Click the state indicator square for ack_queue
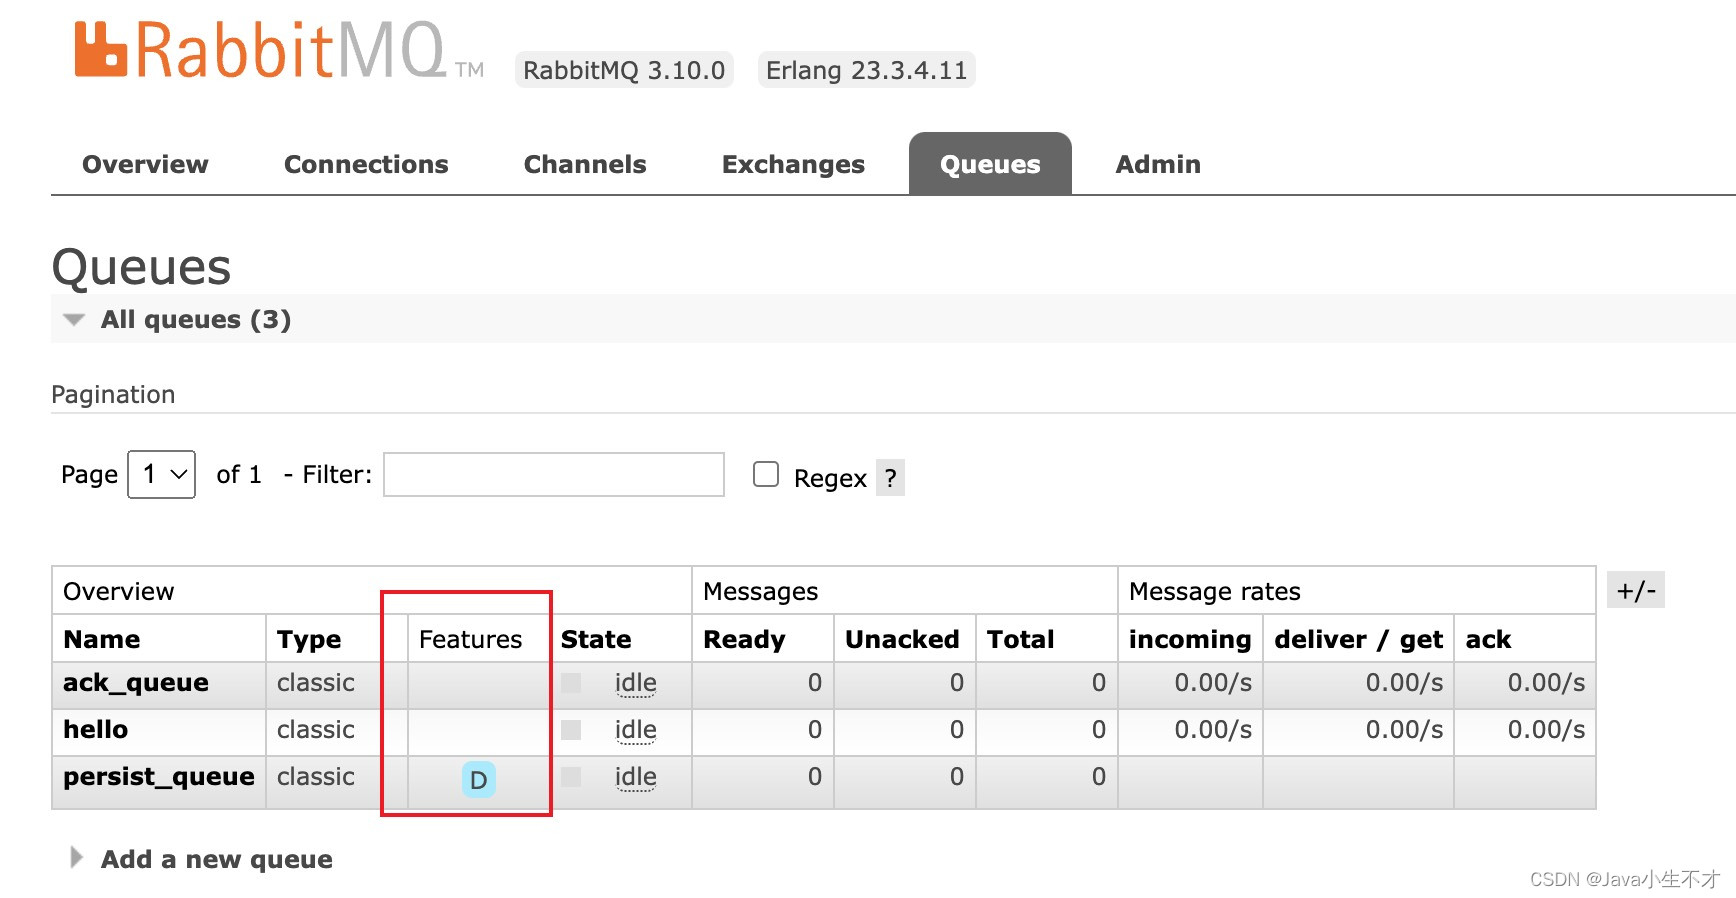1736x898 pixels. pyautogui.click(x=571, y=683)
